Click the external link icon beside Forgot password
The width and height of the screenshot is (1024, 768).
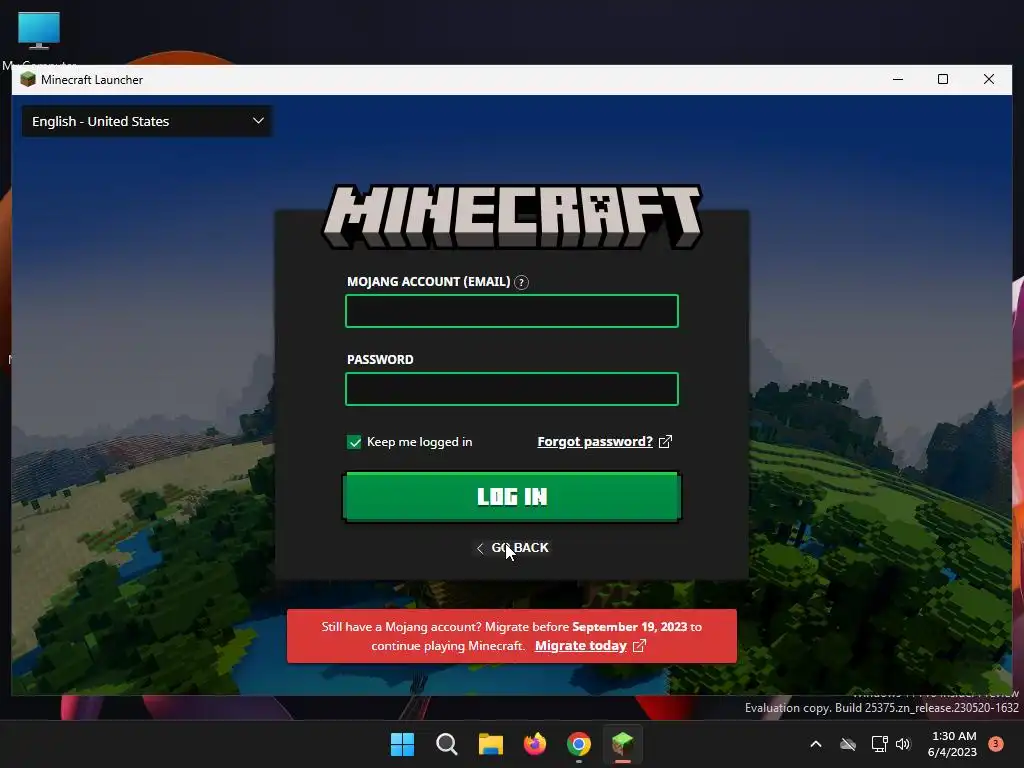pyautogui.click(x=665, y=442)
